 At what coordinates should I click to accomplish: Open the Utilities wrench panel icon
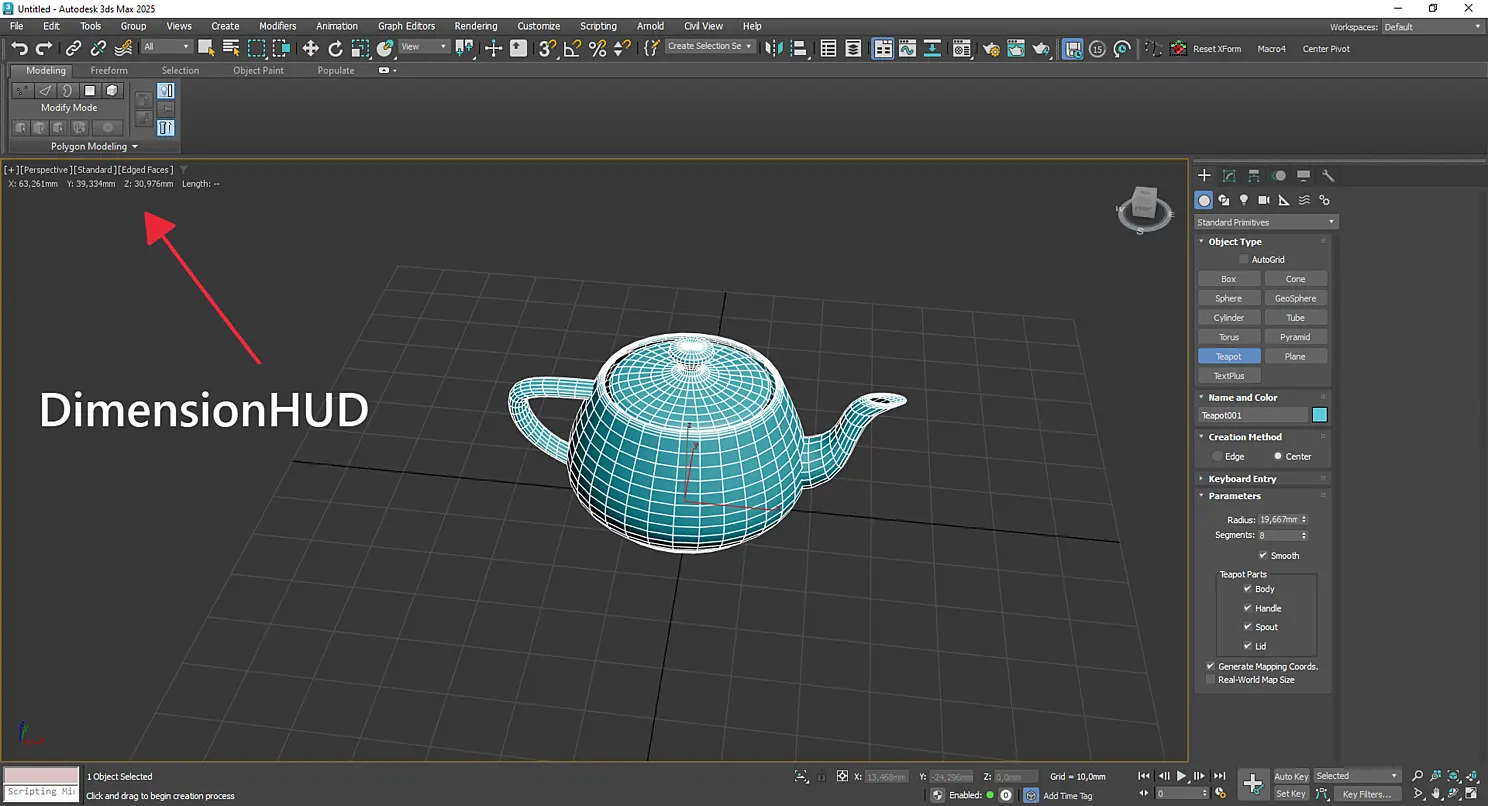(1328, 175)
